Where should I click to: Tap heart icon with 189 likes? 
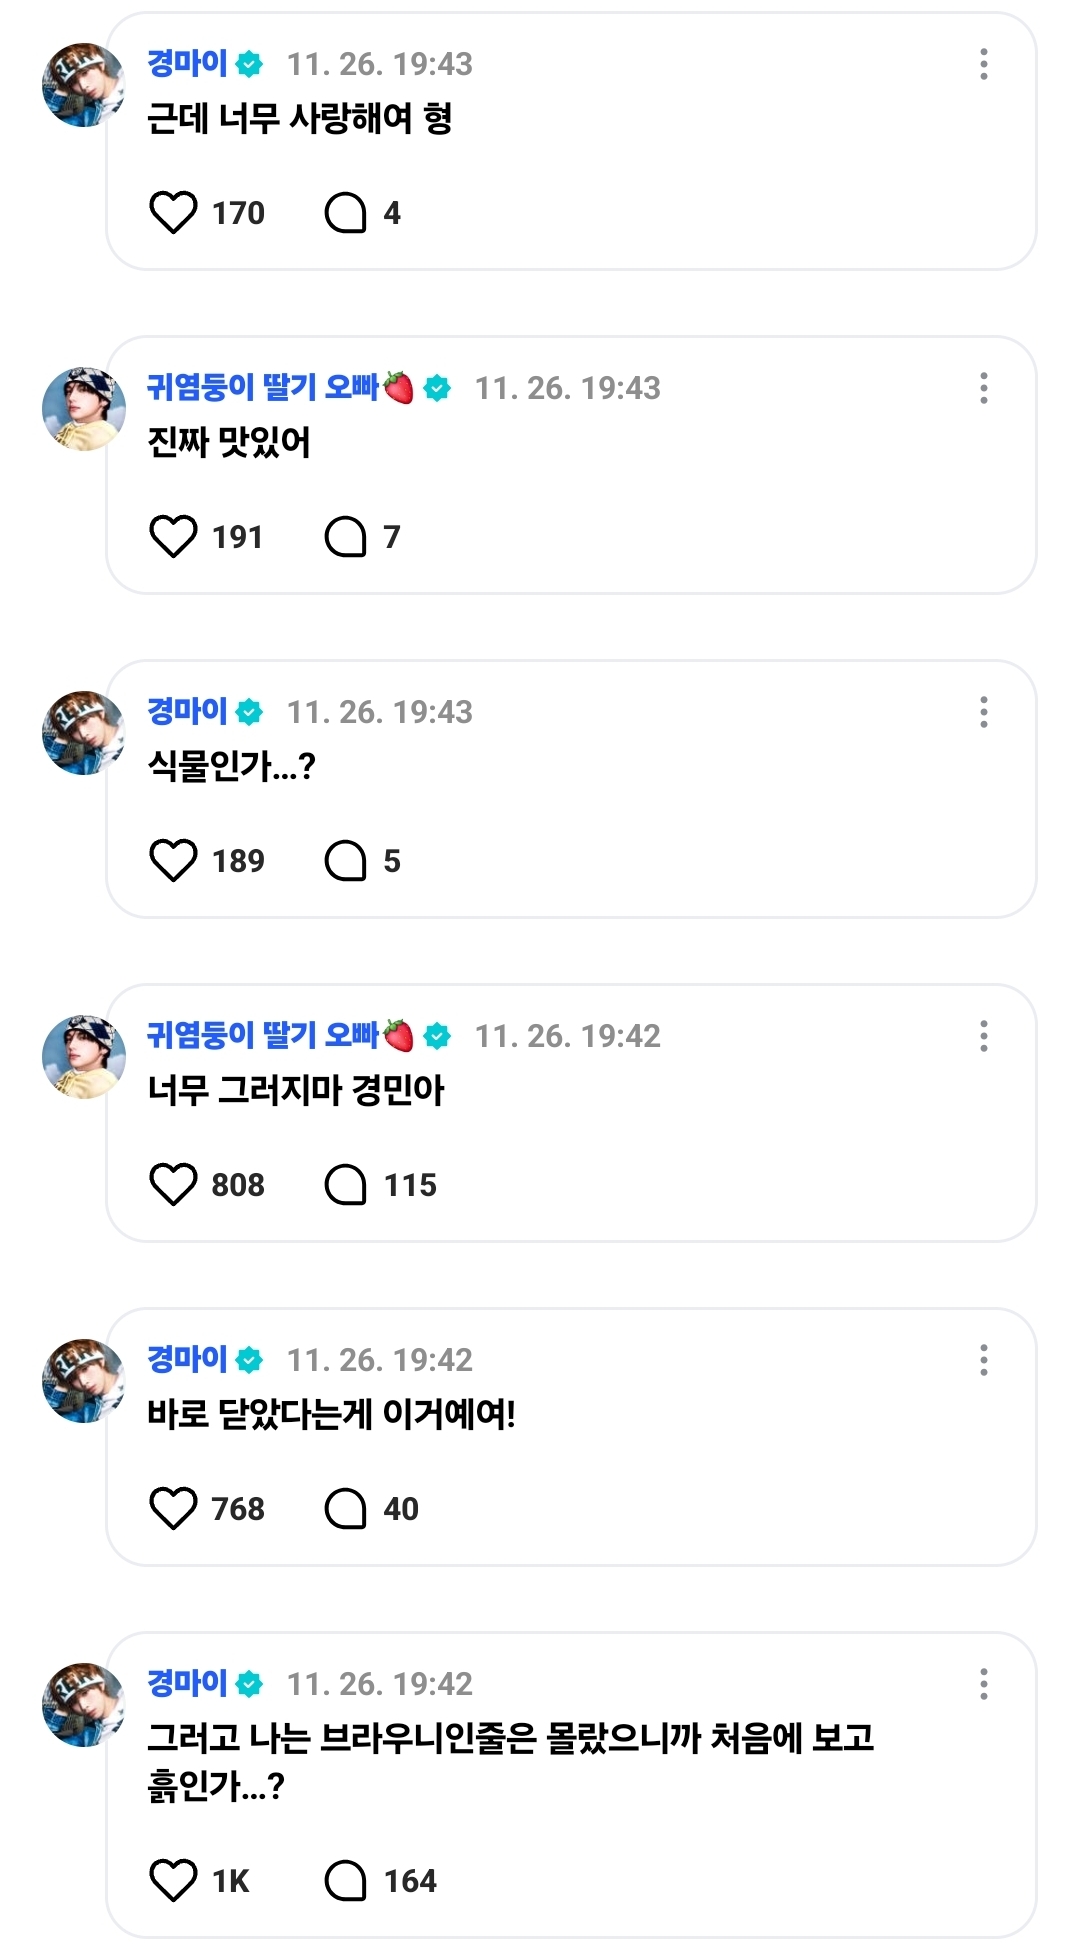click(x=173, y=861)
